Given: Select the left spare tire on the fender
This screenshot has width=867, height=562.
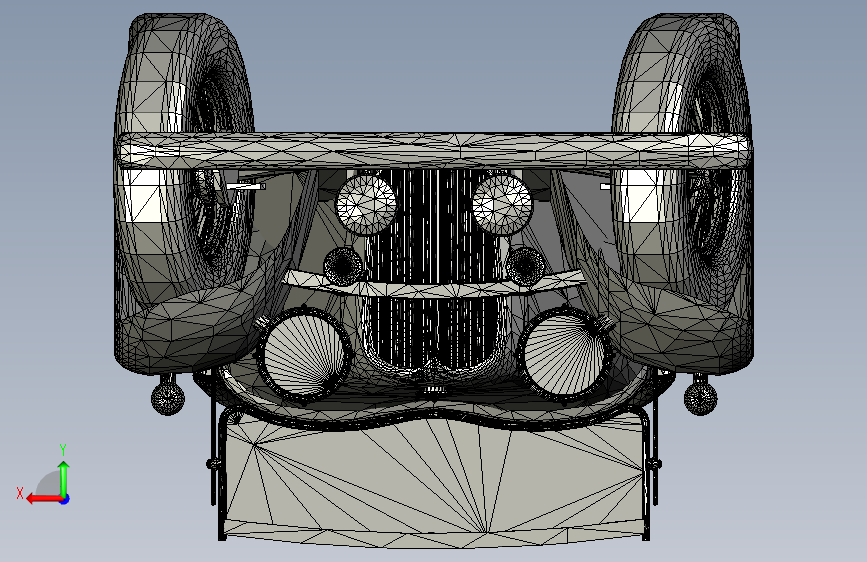Looking at the screenshot, I should pos(182,160).
